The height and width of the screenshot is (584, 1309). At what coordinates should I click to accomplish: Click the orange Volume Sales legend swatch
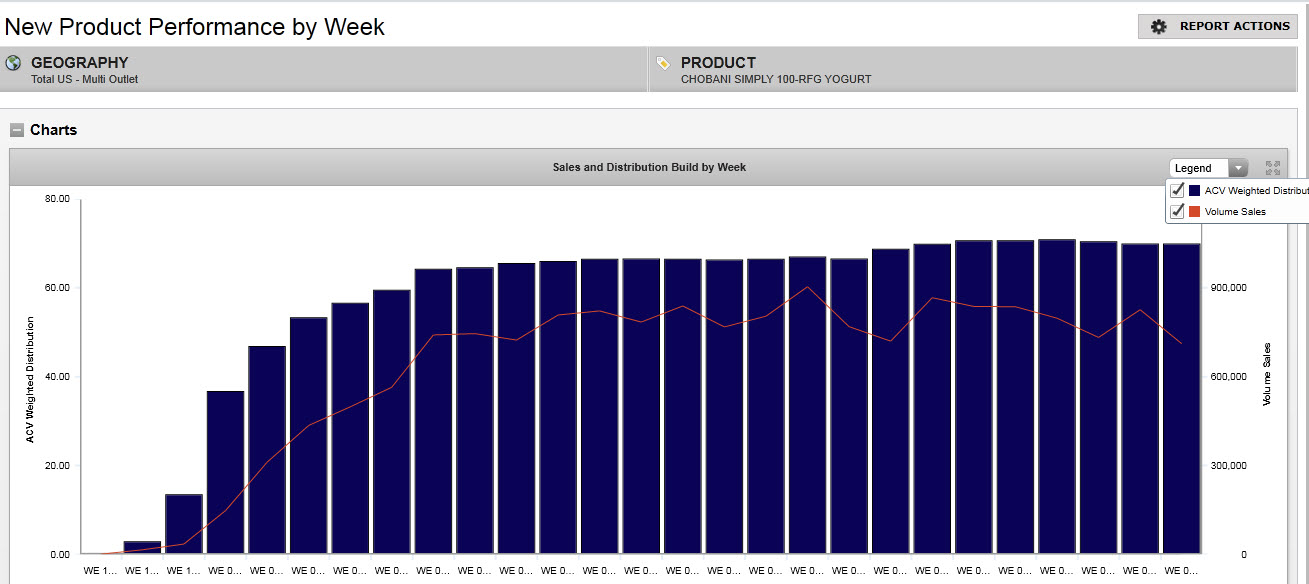pyautogui.click(x=1195, y=211)
